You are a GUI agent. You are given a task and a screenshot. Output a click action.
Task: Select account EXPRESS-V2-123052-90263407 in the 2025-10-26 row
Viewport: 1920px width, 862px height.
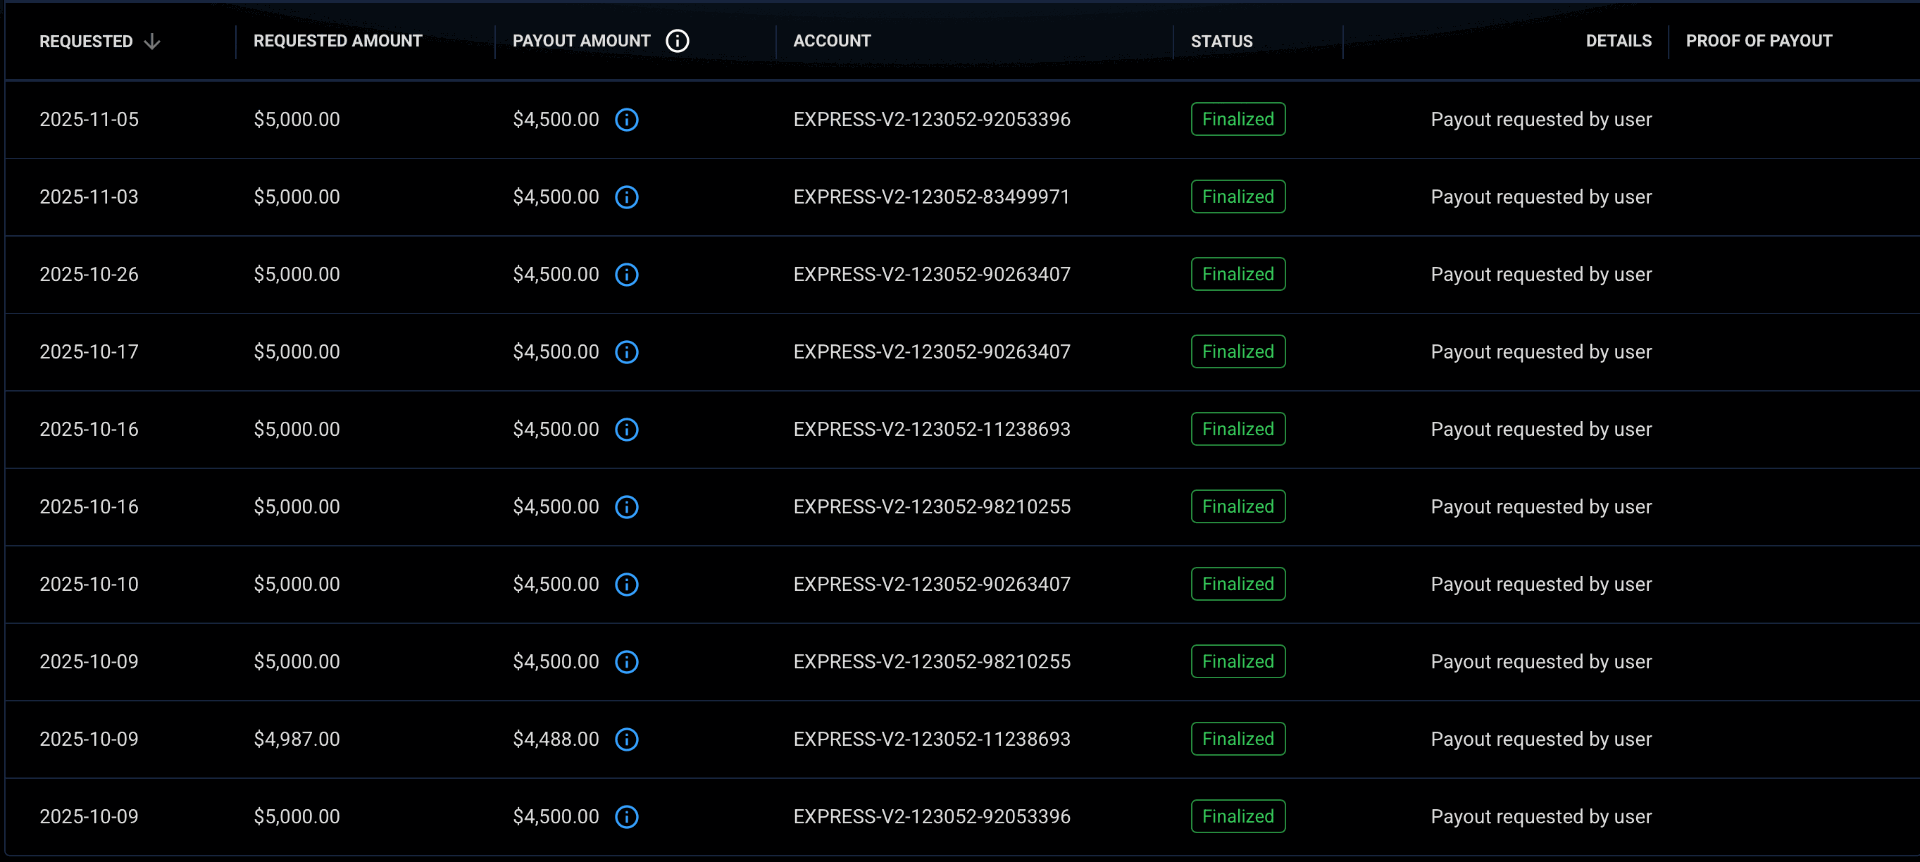[x=932, y=275]
